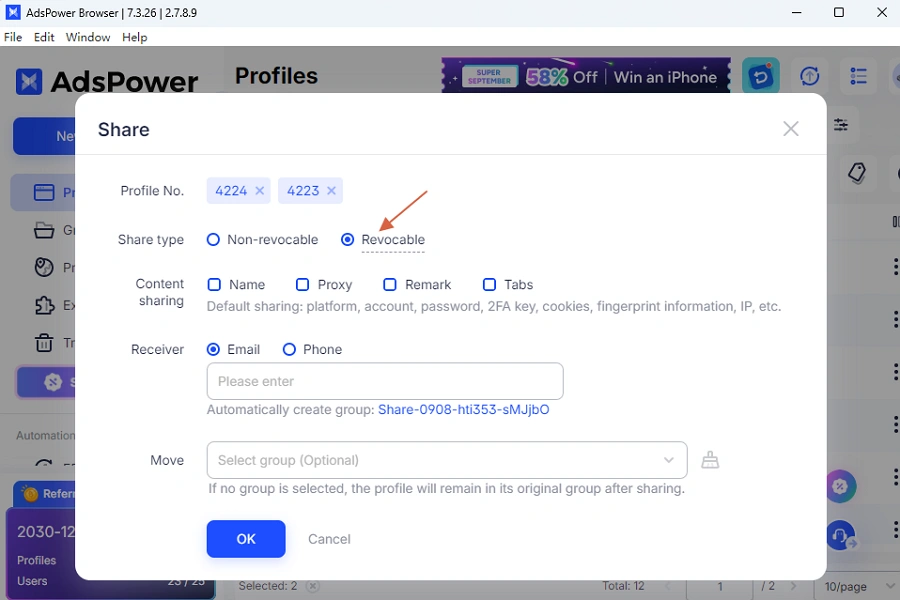Open the filter sliders icon

tap(841, 125)
